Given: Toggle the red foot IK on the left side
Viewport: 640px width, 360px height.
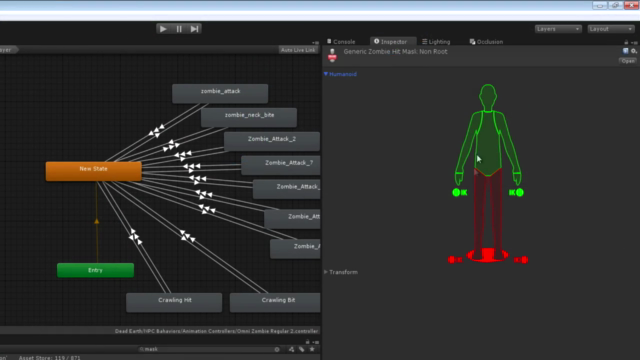Looking at the screenshot, I should (455, 260).
